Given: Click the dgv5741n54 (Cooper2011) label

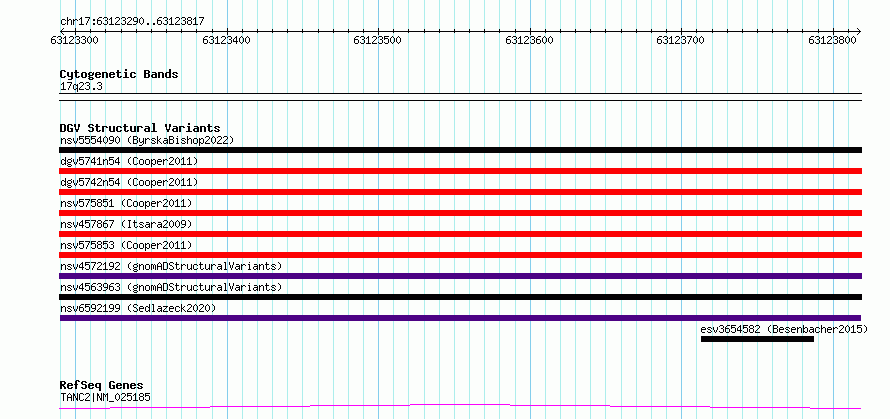Looking at the screenshot, I should pos(129,161).
